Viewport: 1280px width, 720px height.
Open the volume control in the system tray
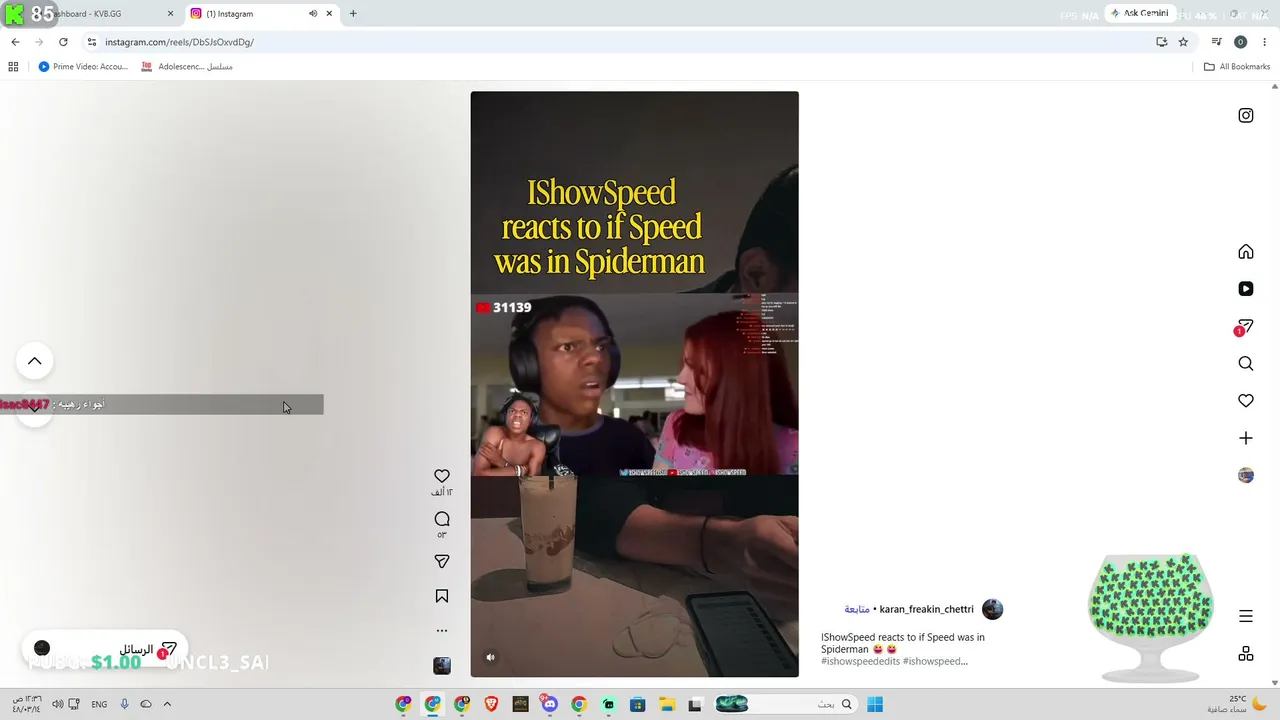57,704
